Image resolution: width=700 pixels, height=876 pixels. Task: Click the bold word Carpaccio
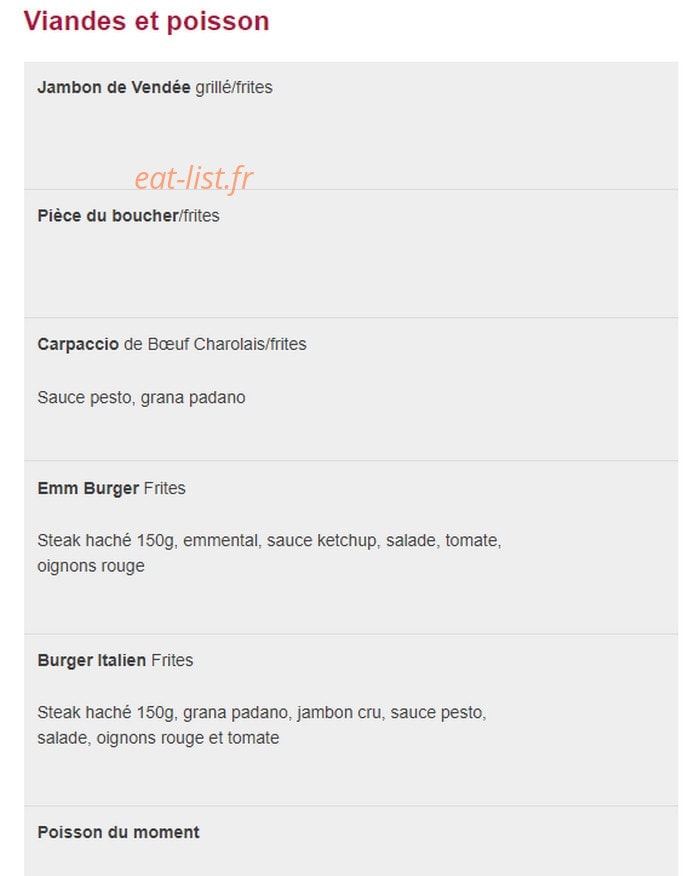pos(78,344)
